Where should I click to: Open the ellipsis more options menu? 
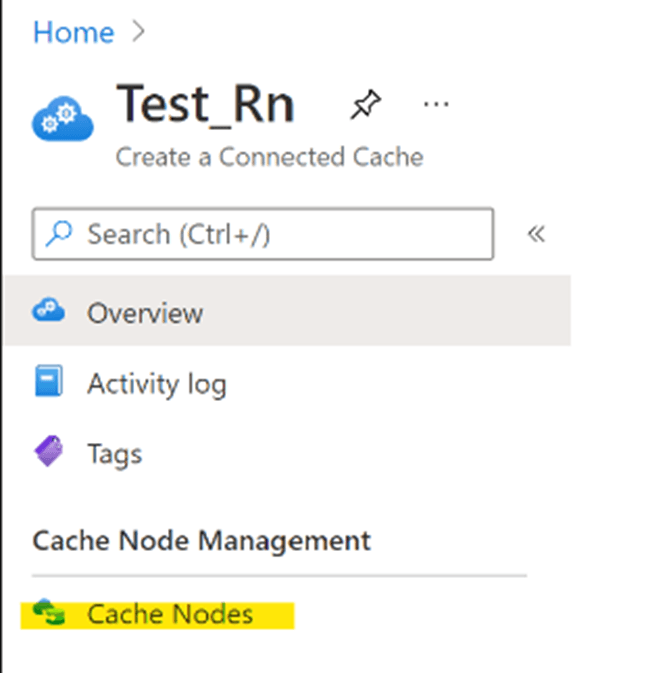(436, 104)
